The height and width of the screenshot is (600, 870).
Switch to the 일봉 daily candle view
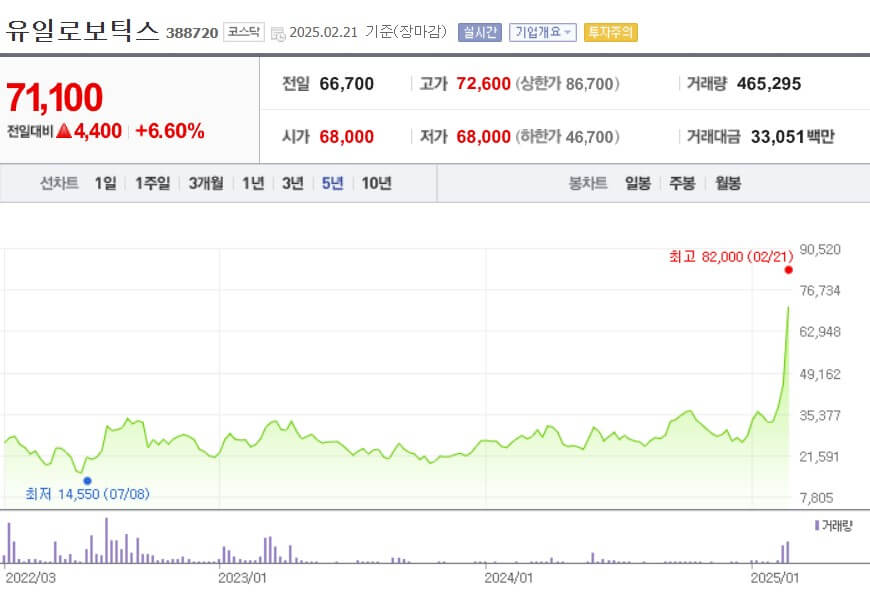[637, 184]
